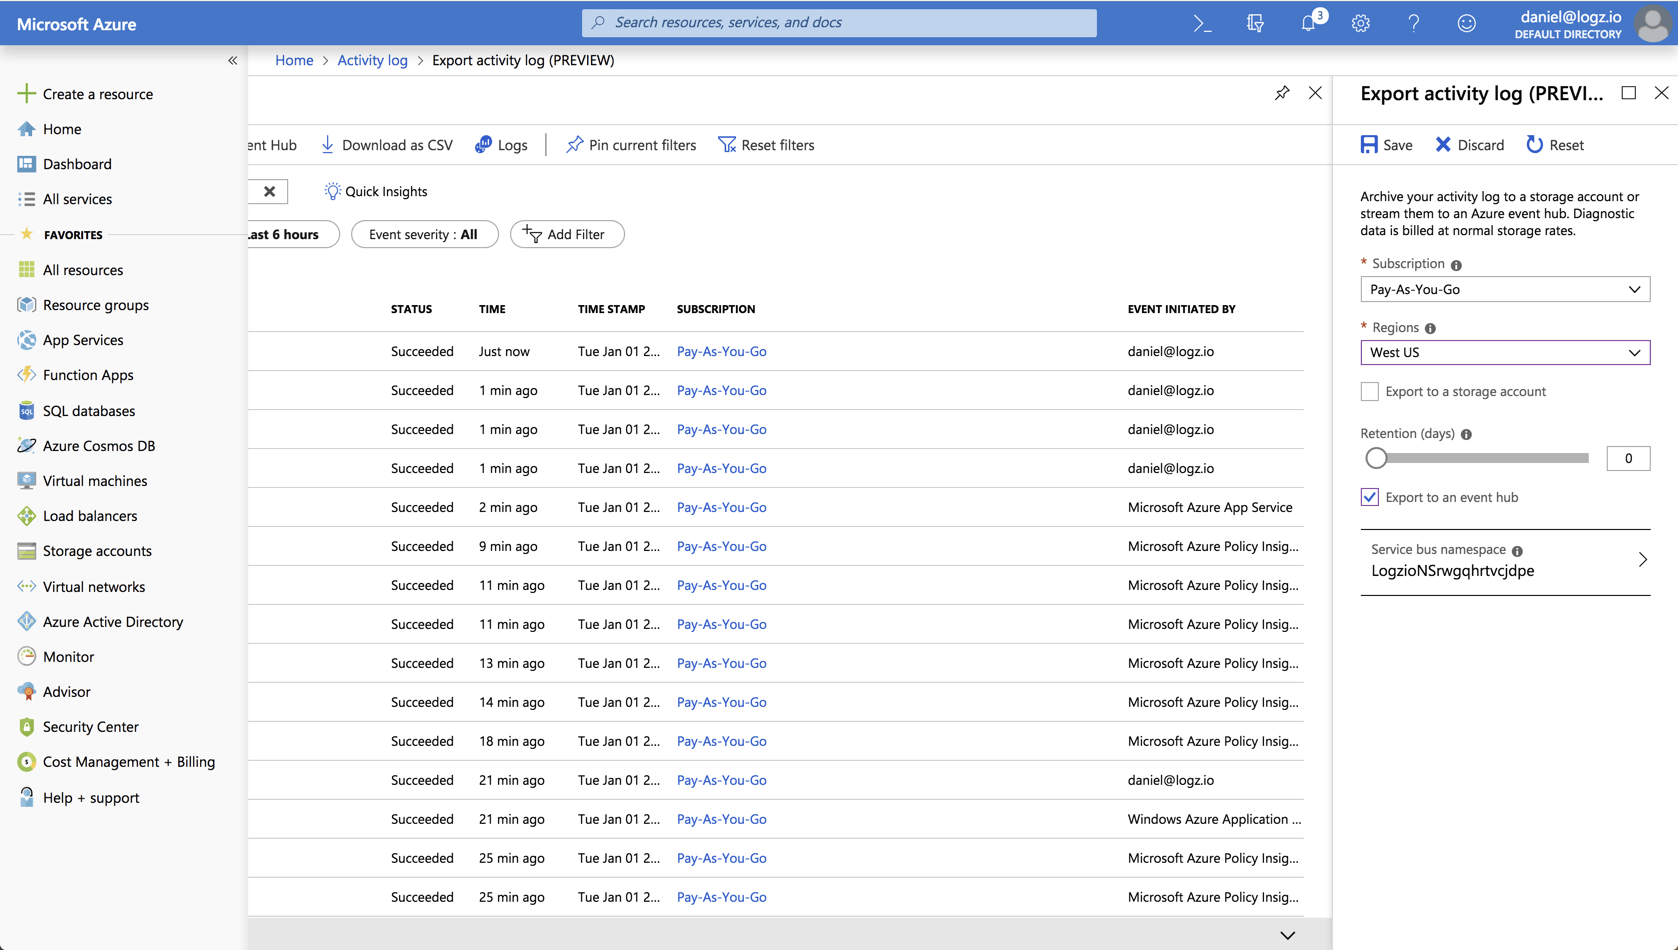Pin current filters to dashboard
1678x950 pixels.
[630, 145]
